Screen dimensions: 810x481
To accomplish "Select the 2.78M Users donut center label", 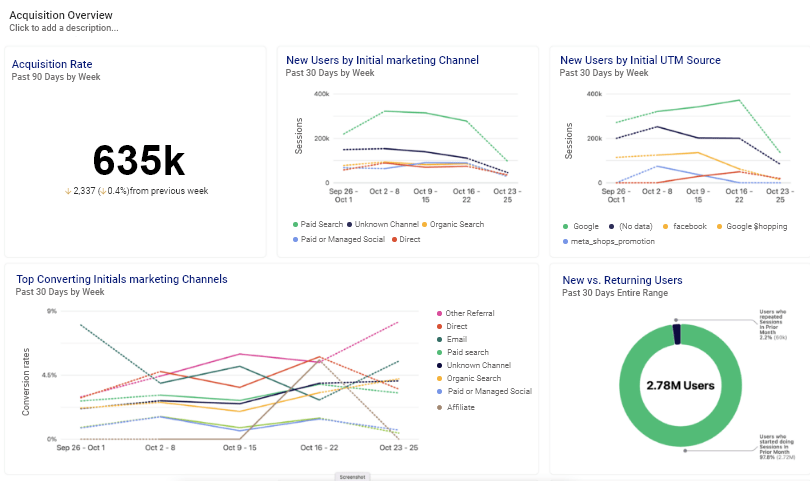I will 680,385.
